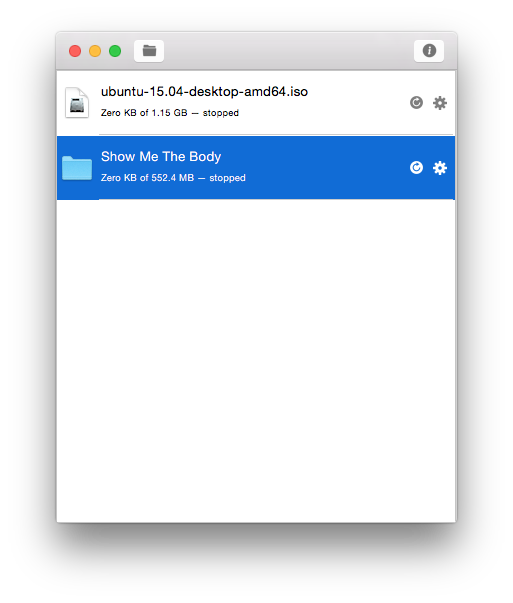Close the window with the red button

(x=75, y=51)
